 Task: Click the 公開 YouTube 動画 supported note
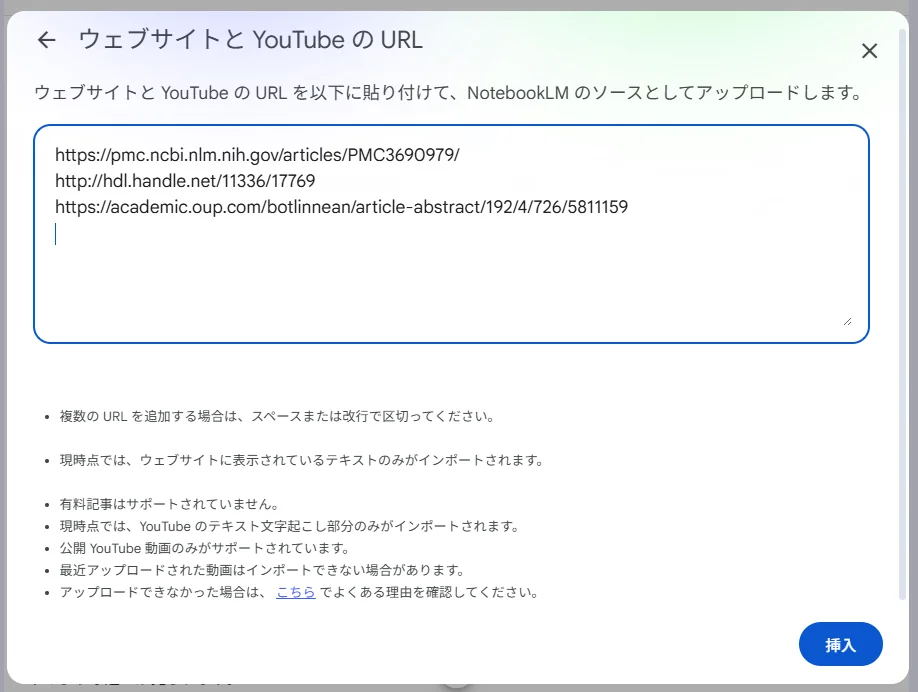pyautogui.click(x=204, y=548)
